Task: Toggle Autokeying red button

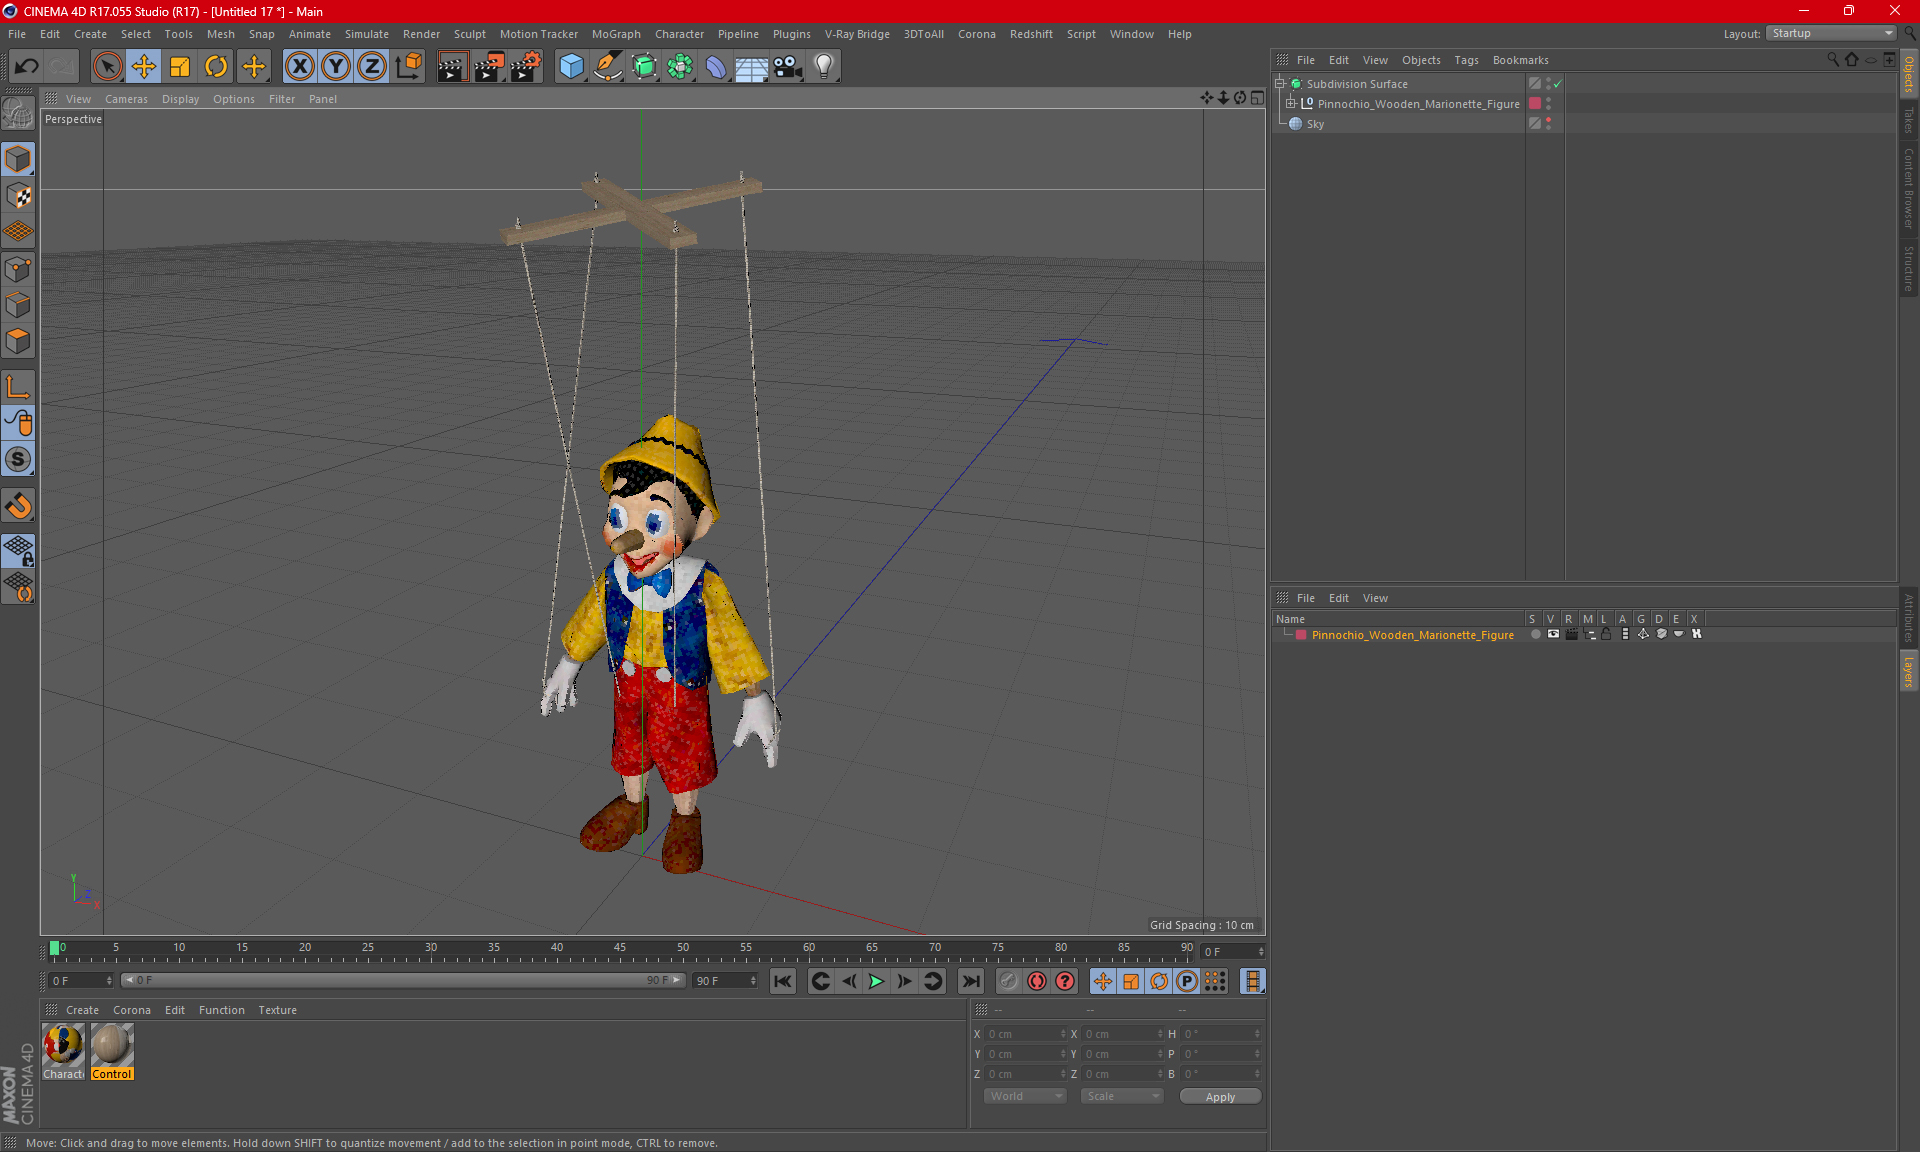Action: pos(1037,981)
